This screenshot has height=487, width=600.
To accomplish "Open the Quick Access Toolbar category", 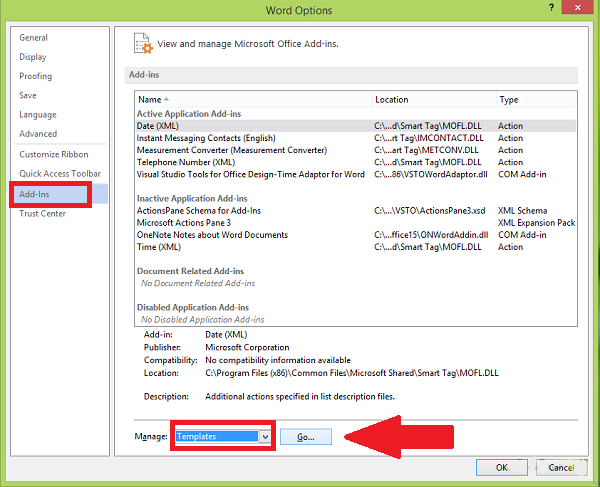I will click(x=59, y=173).
